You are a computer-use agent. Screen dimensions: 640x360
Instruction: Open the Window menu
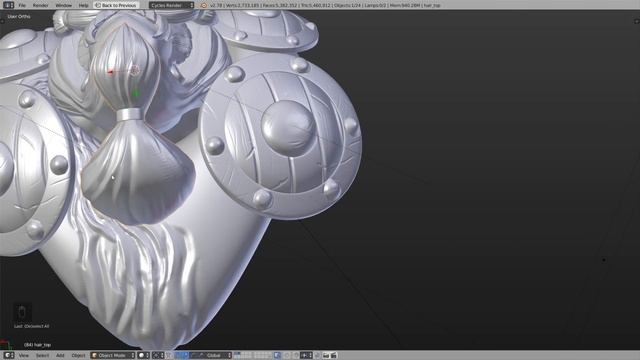tap(63, 5)
